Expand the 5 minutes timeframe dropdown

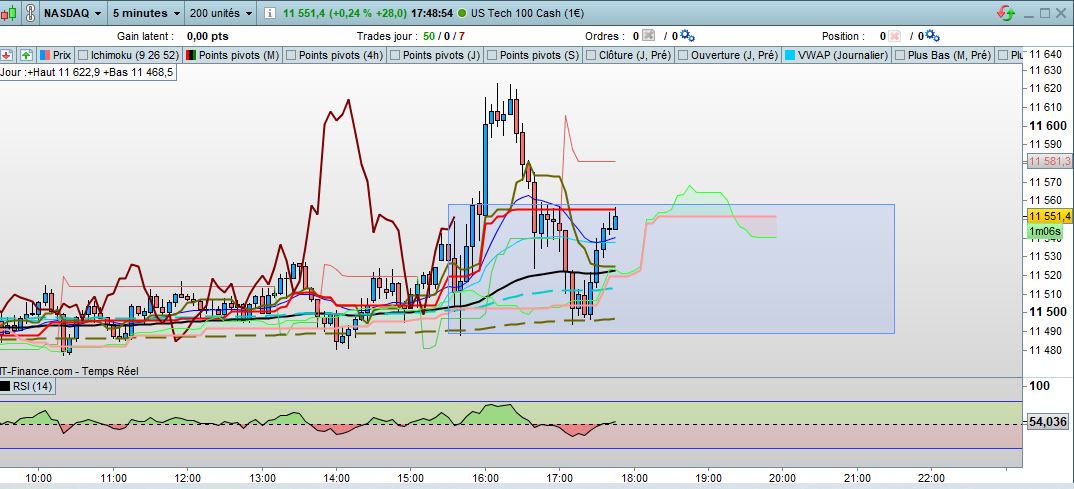coord(145,15)
